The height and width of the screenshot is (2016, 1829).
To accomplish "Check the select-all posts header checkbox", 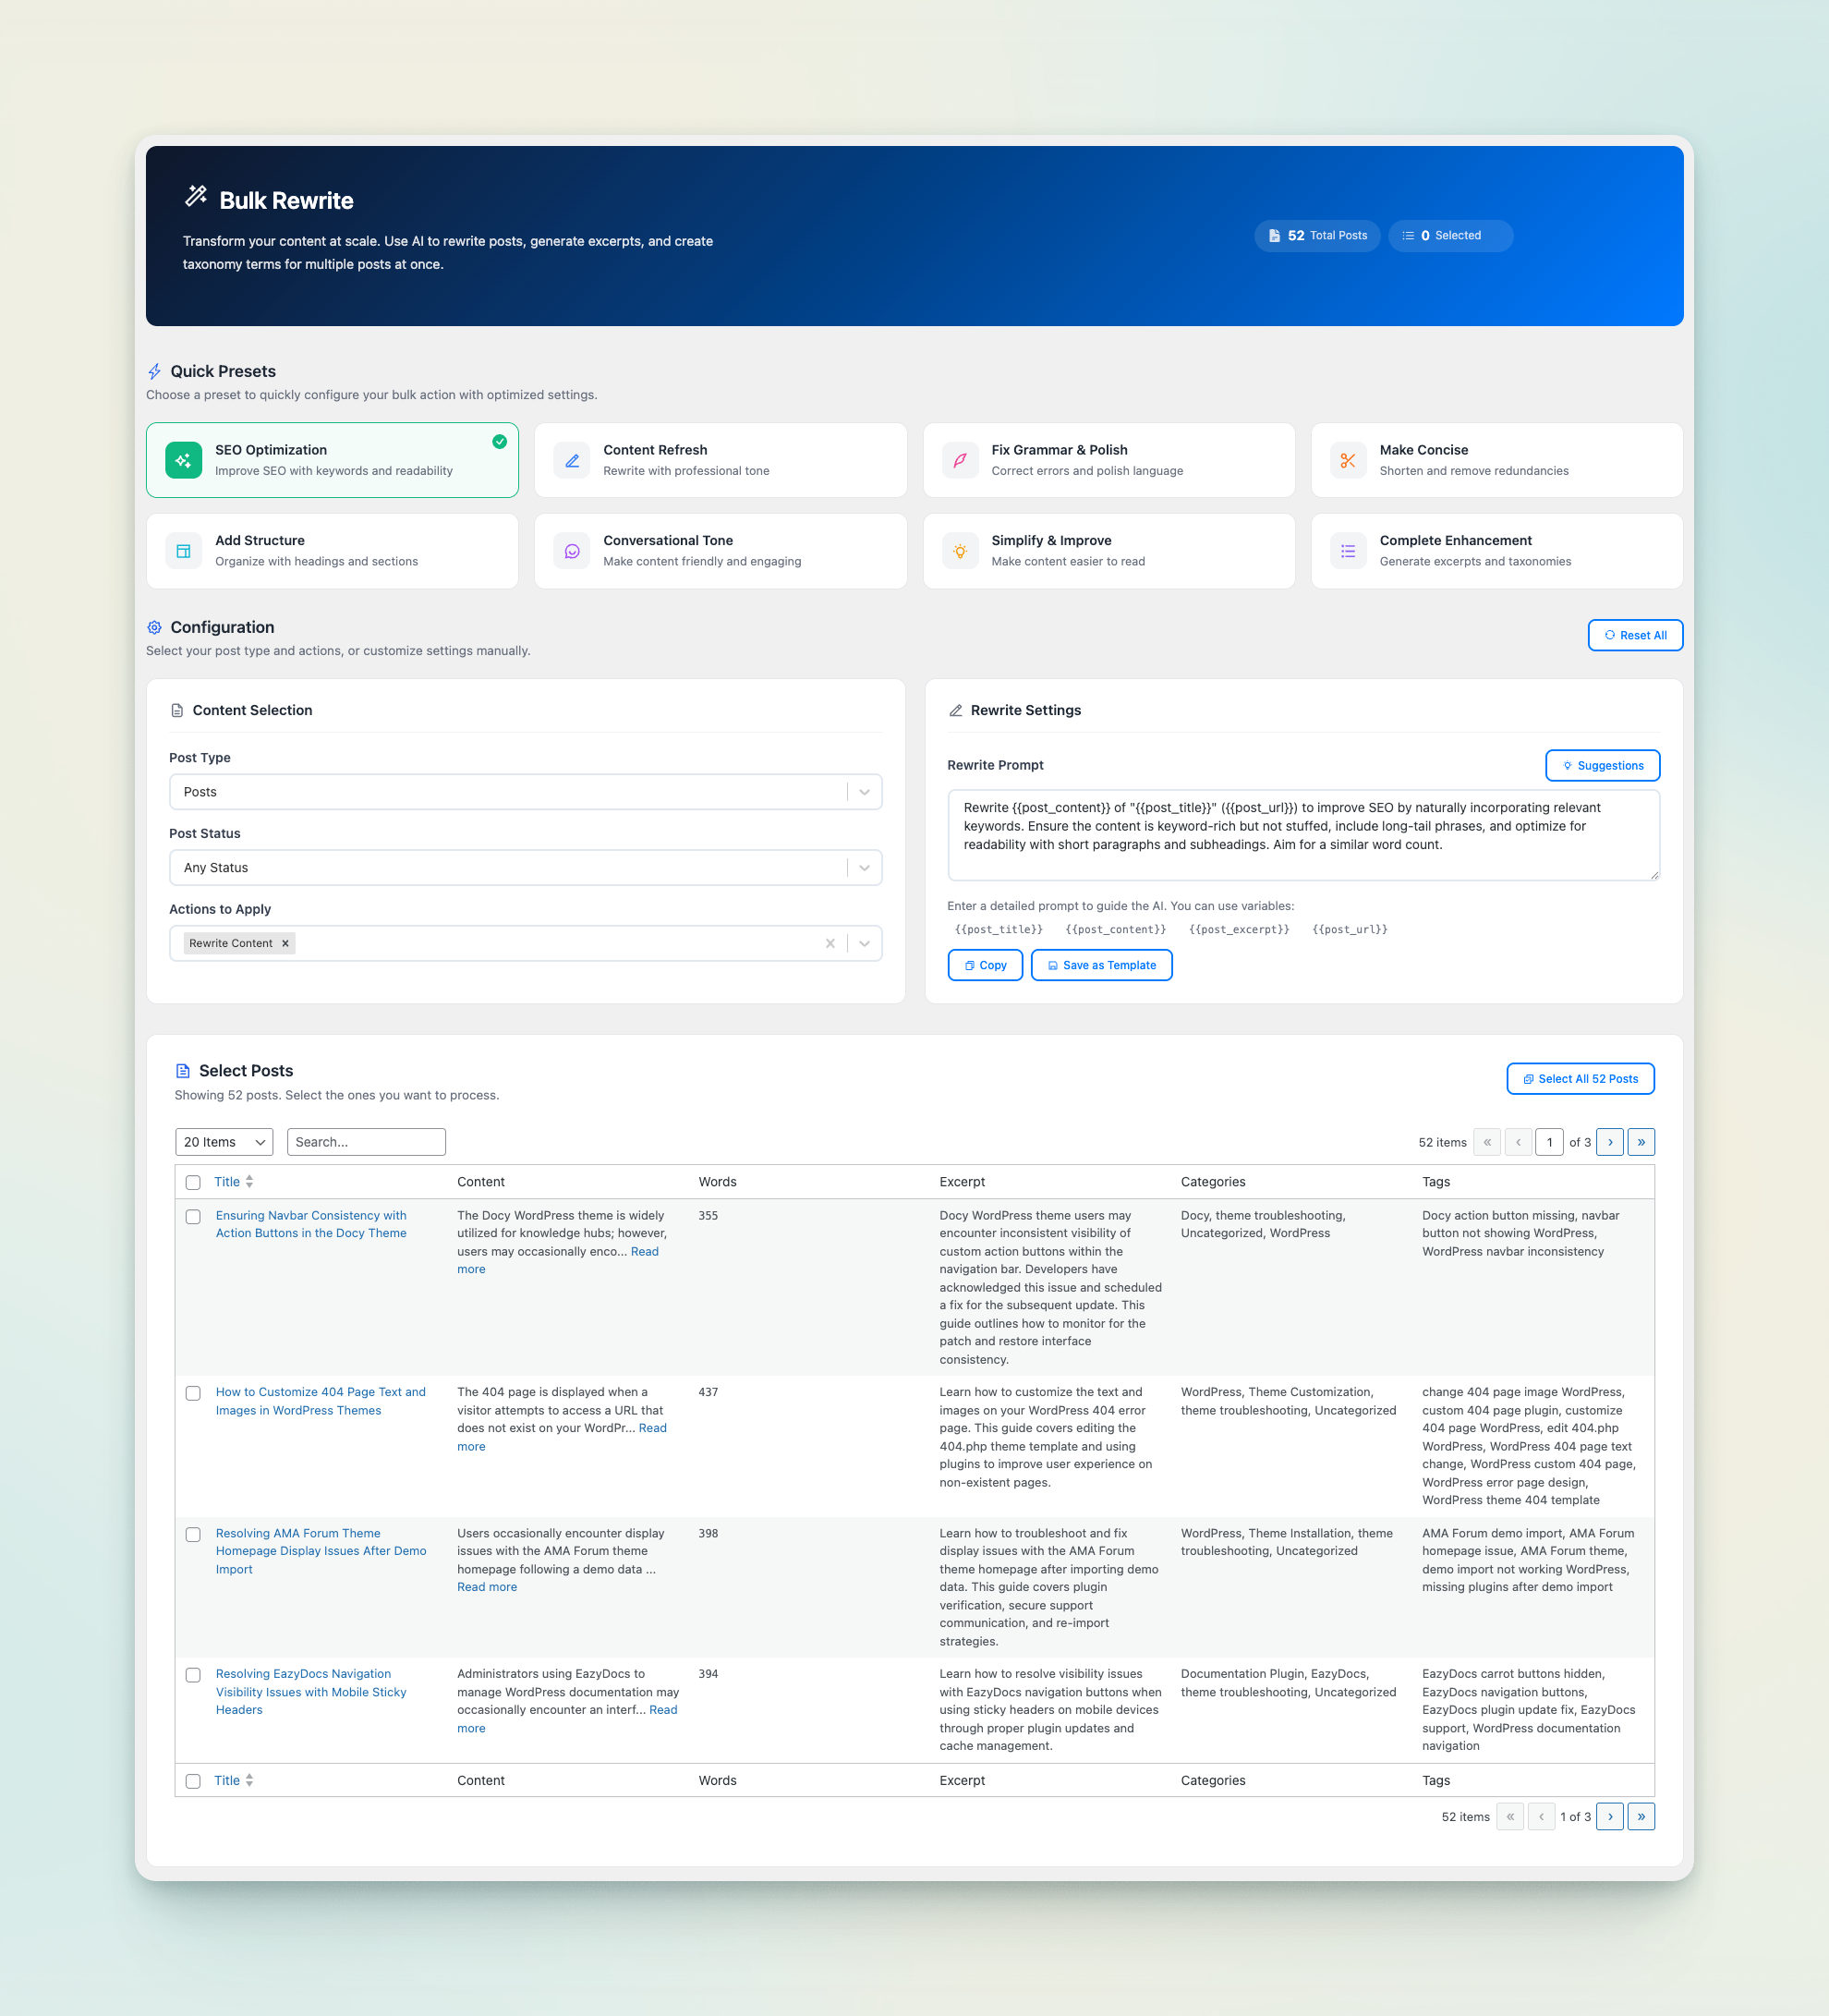I will (x=193, y=1182).
